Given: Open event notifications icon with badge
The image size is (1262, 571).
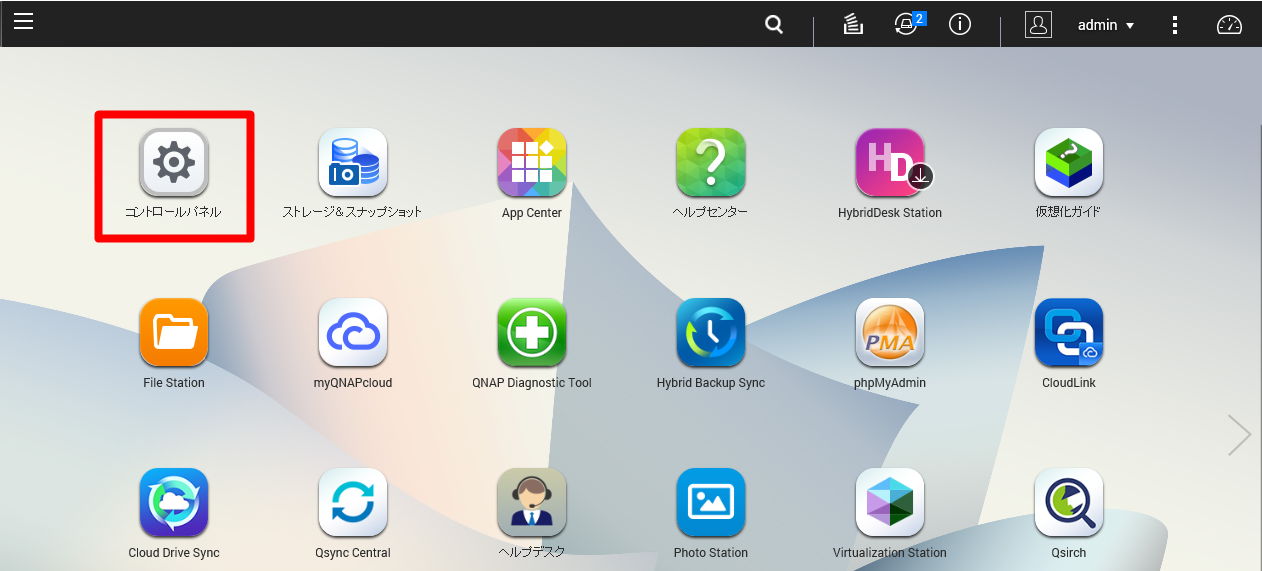Looking at the screenshot, I should pyautogui.click(x=908, y=24).
